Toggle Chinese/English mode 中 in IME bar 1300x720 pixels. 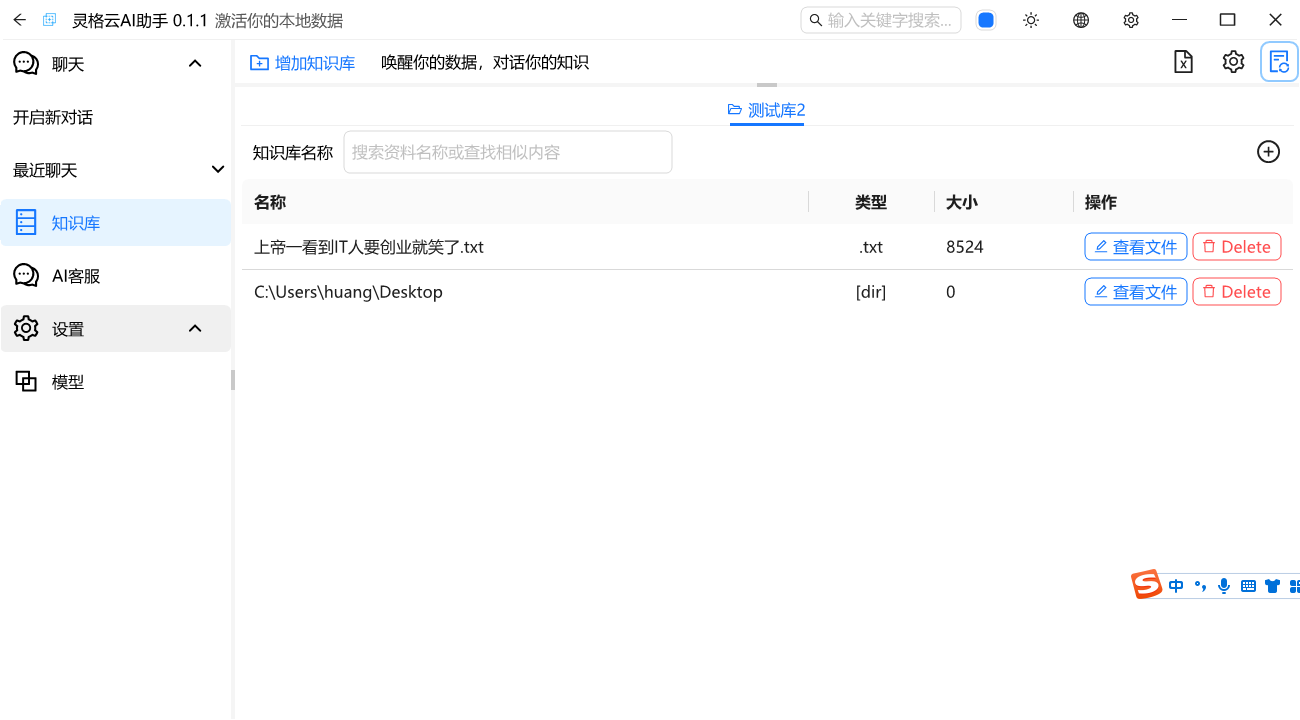click(1176, 586)
